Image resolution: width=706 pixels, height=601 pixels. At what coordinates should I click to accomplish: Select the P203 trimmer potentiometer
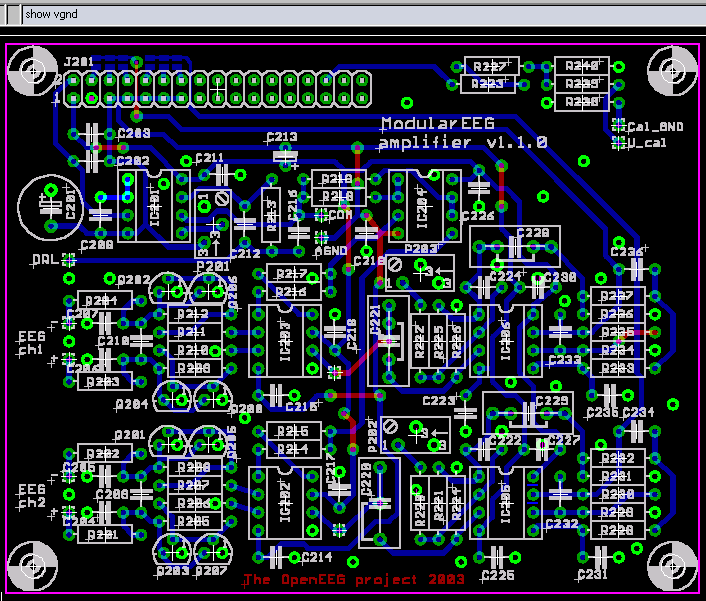(420, 272)
